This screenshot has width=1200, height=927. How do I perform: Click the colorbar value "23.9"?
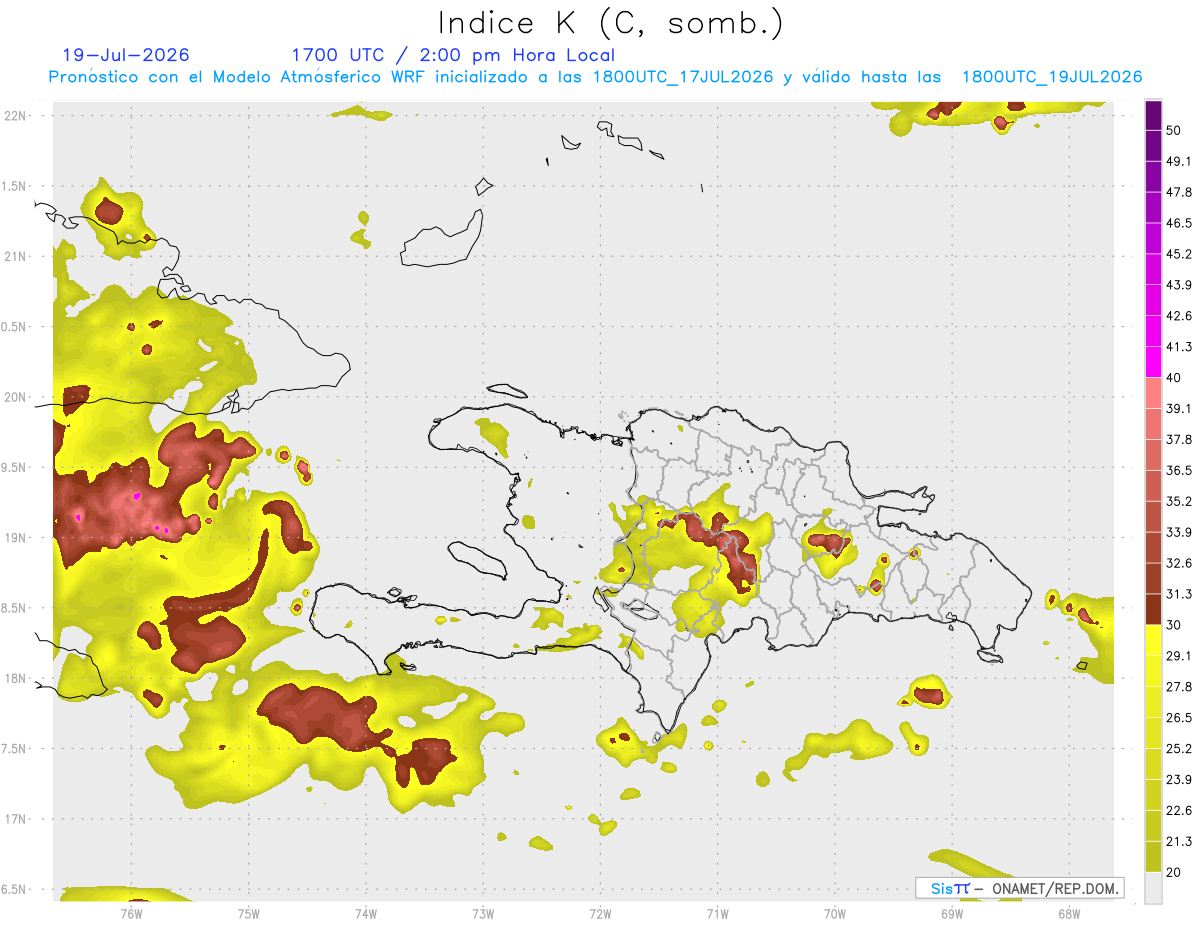tap(1178, 781)
